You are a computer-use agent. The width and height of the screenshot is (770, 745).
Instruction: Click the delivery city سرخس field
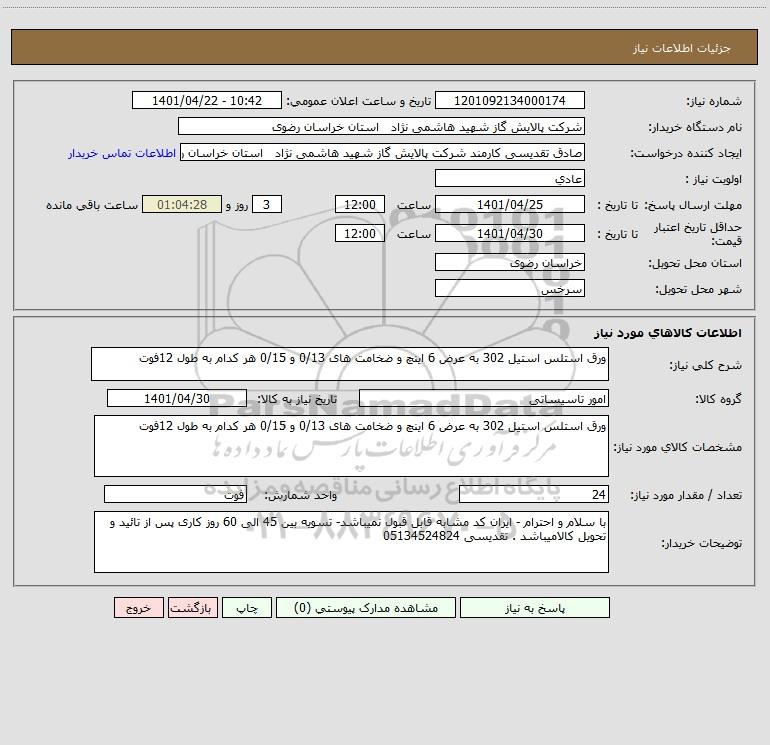510,288
